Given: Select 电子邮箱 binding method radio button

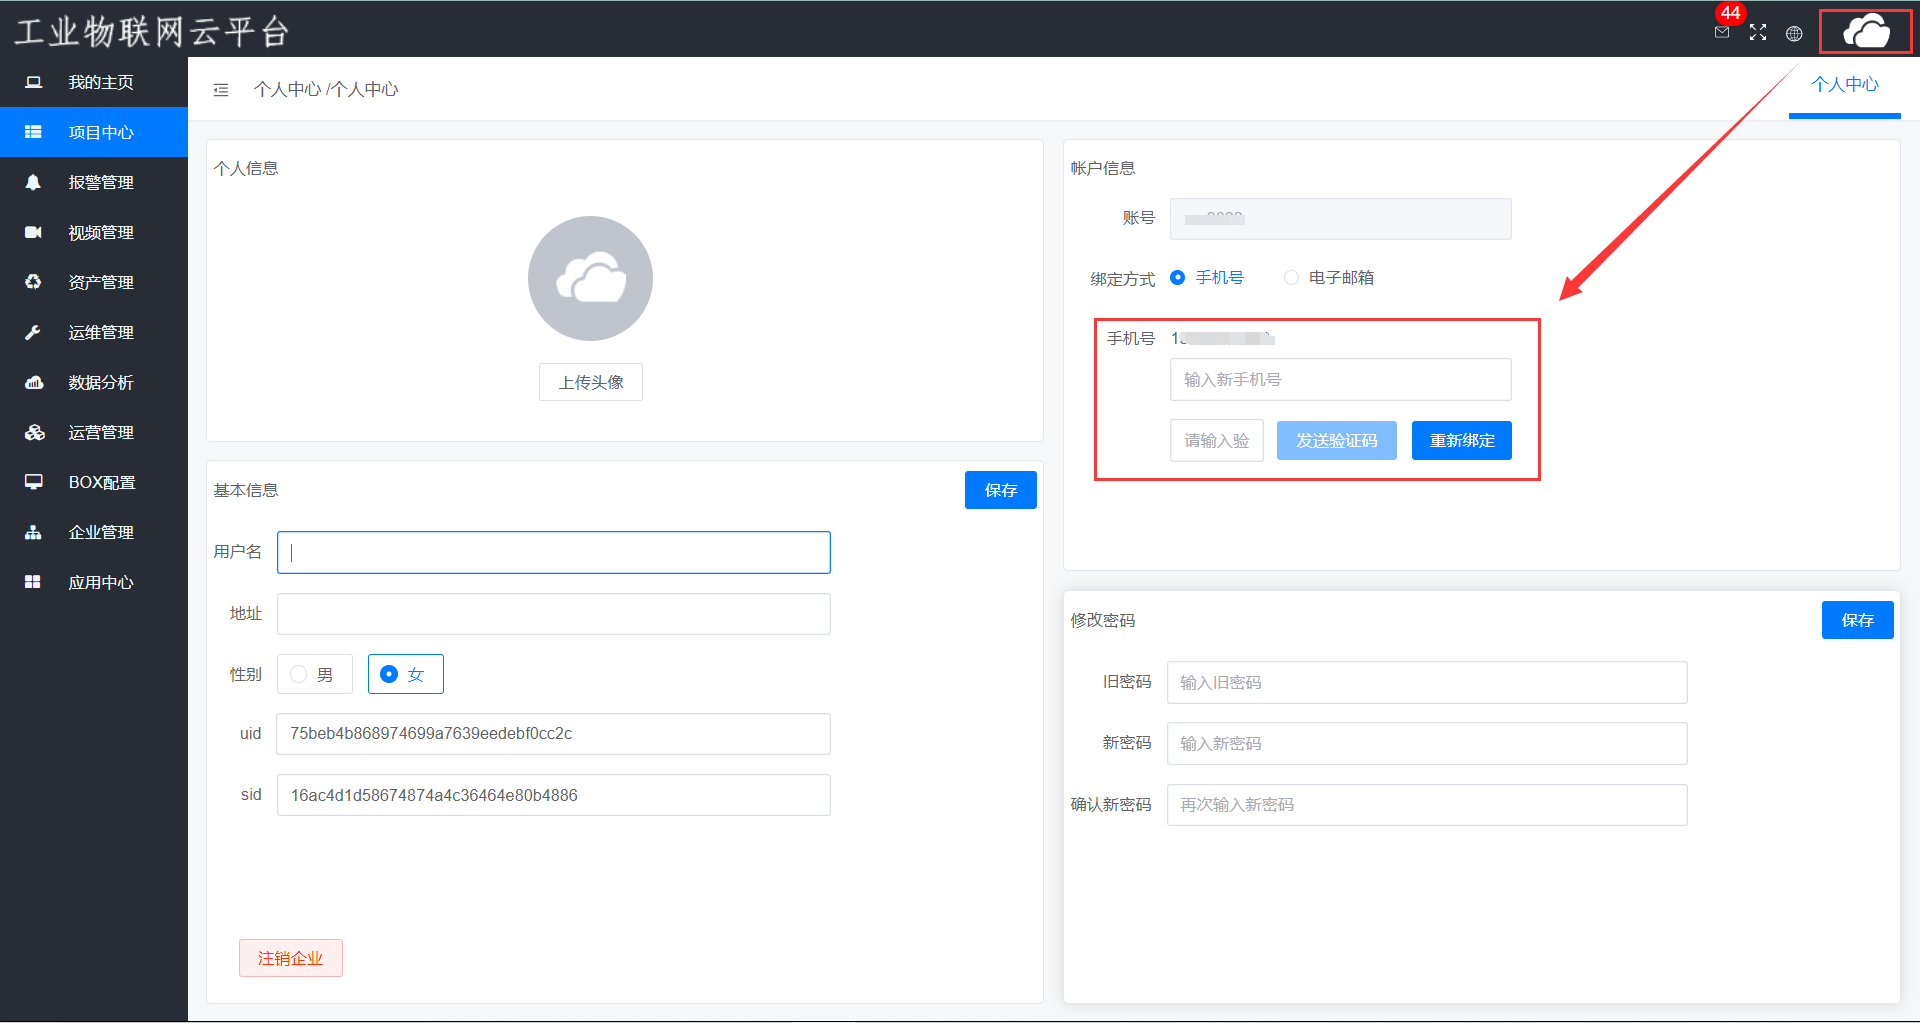Looking at the screenshot, I should pos(1291,278).
